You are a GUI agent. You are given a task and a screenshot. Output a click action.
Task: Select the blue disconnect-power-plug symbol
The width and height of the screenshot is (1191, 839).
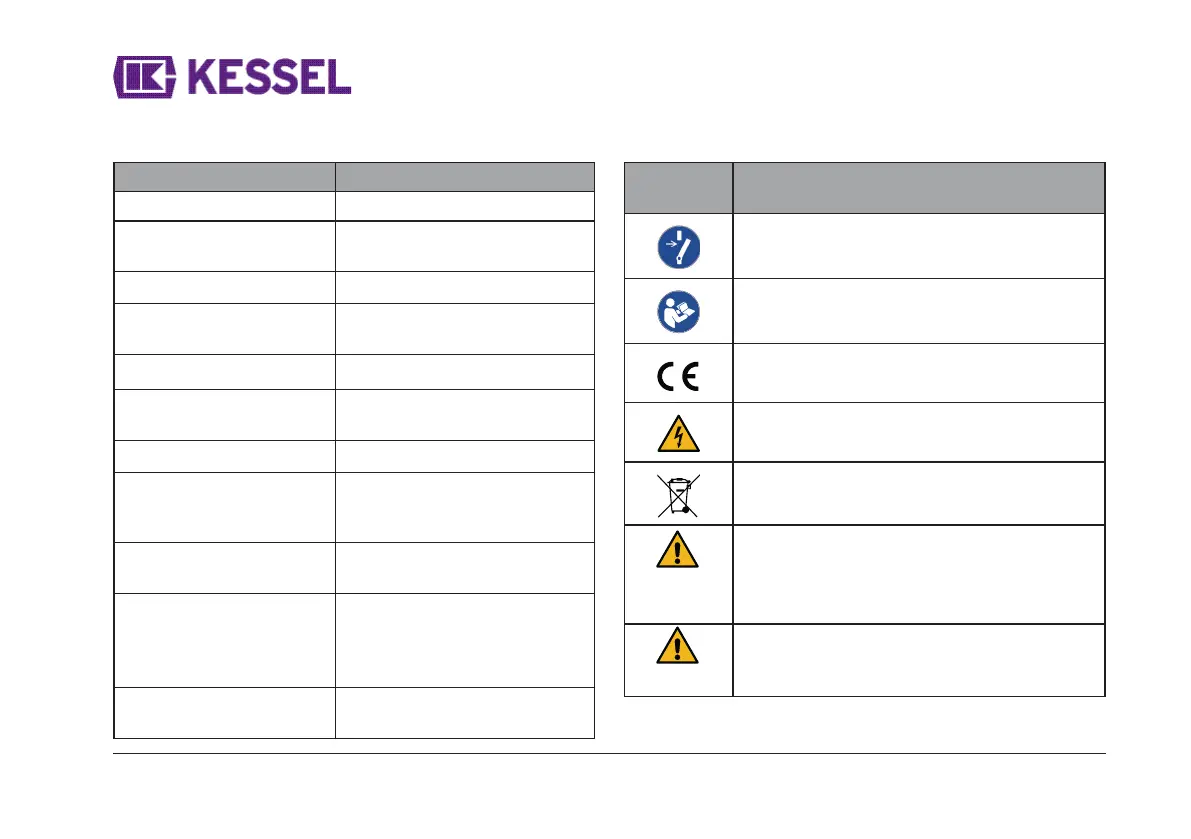[x=679, y=245]
